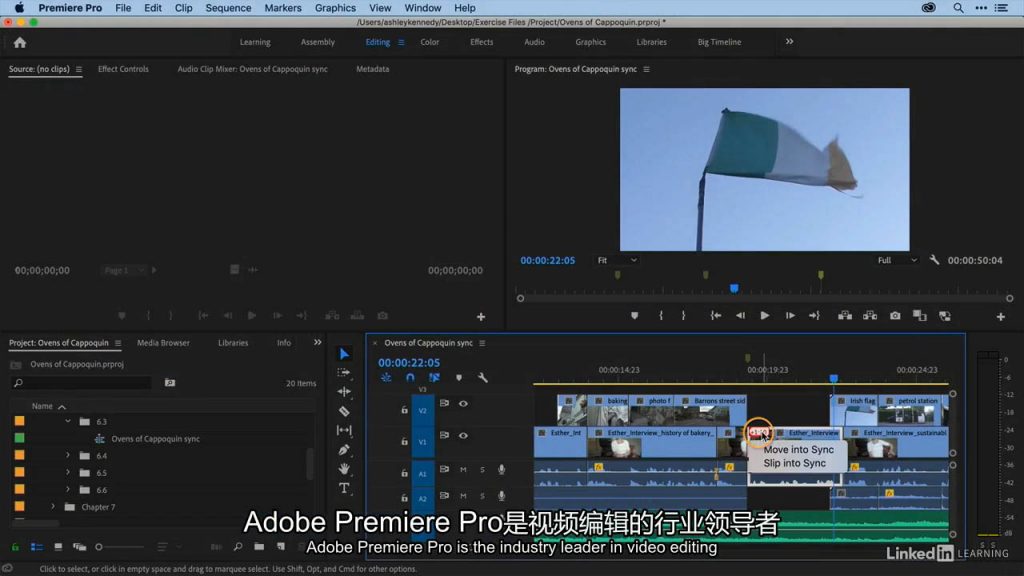Image resolution: width=1024 pixels, height=576 pixels.
Task: Create a new bin in Project panel
Action: [259, 547]
